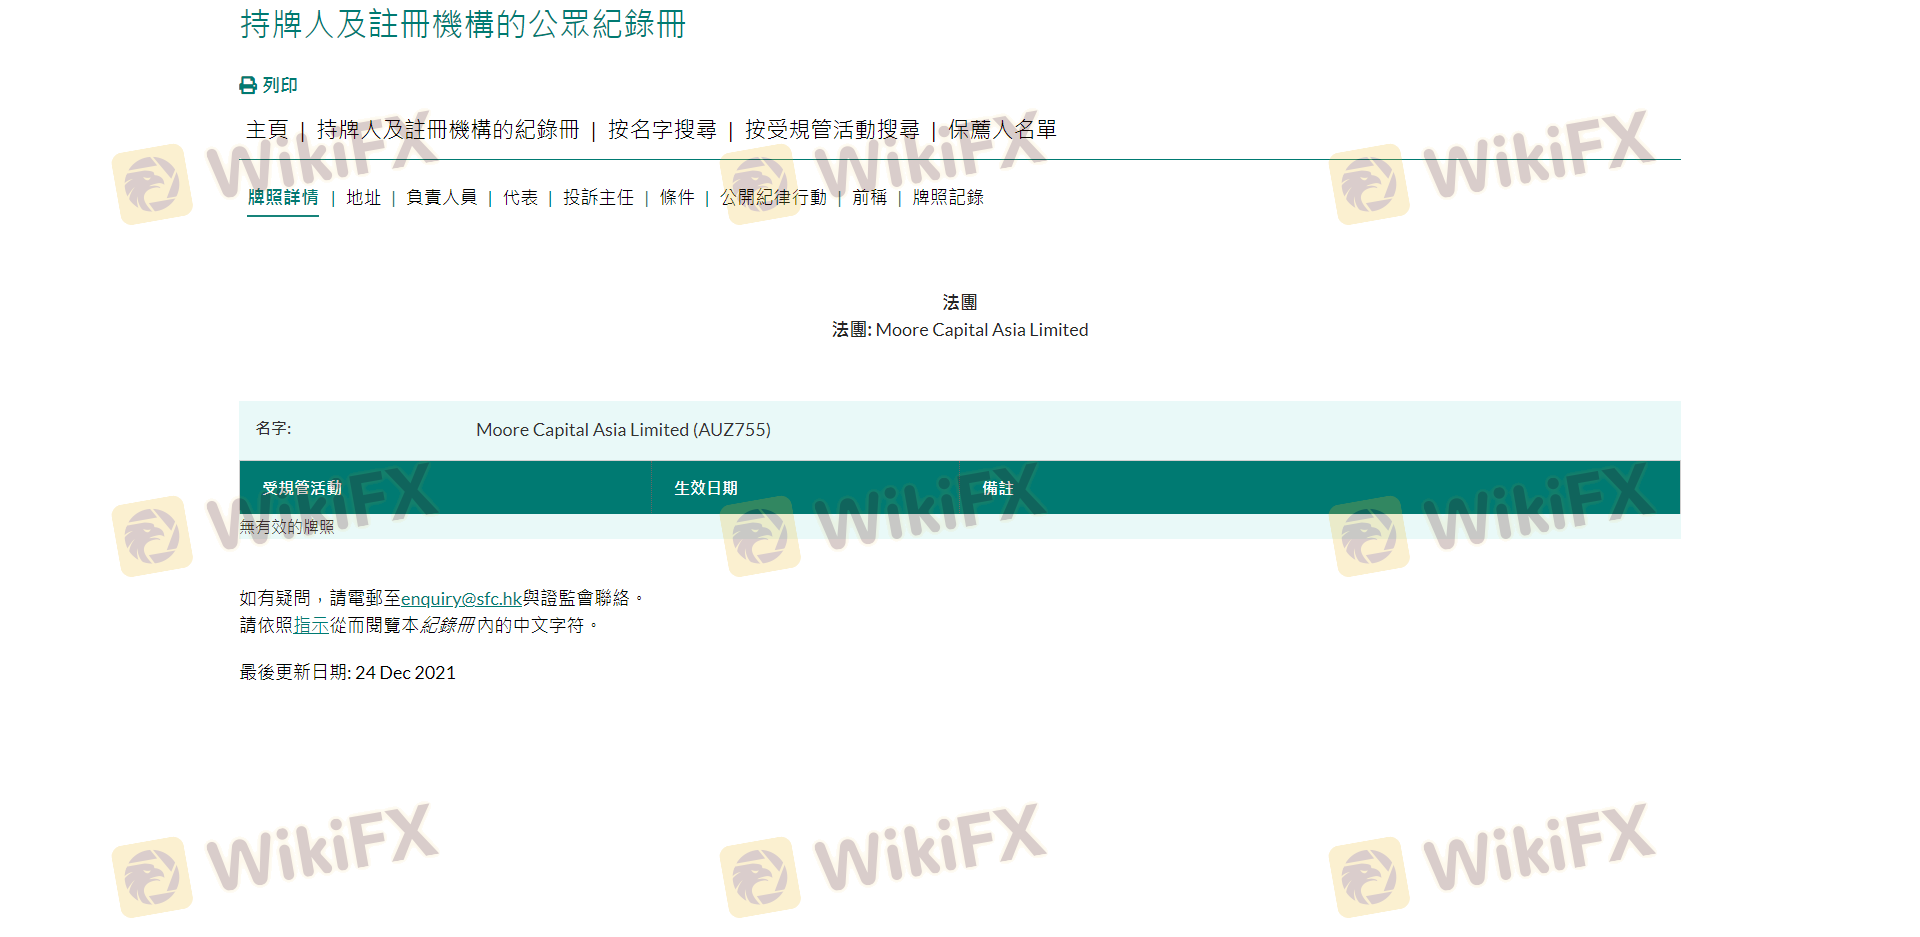View the 條件 tab

(x=677, y=198)
